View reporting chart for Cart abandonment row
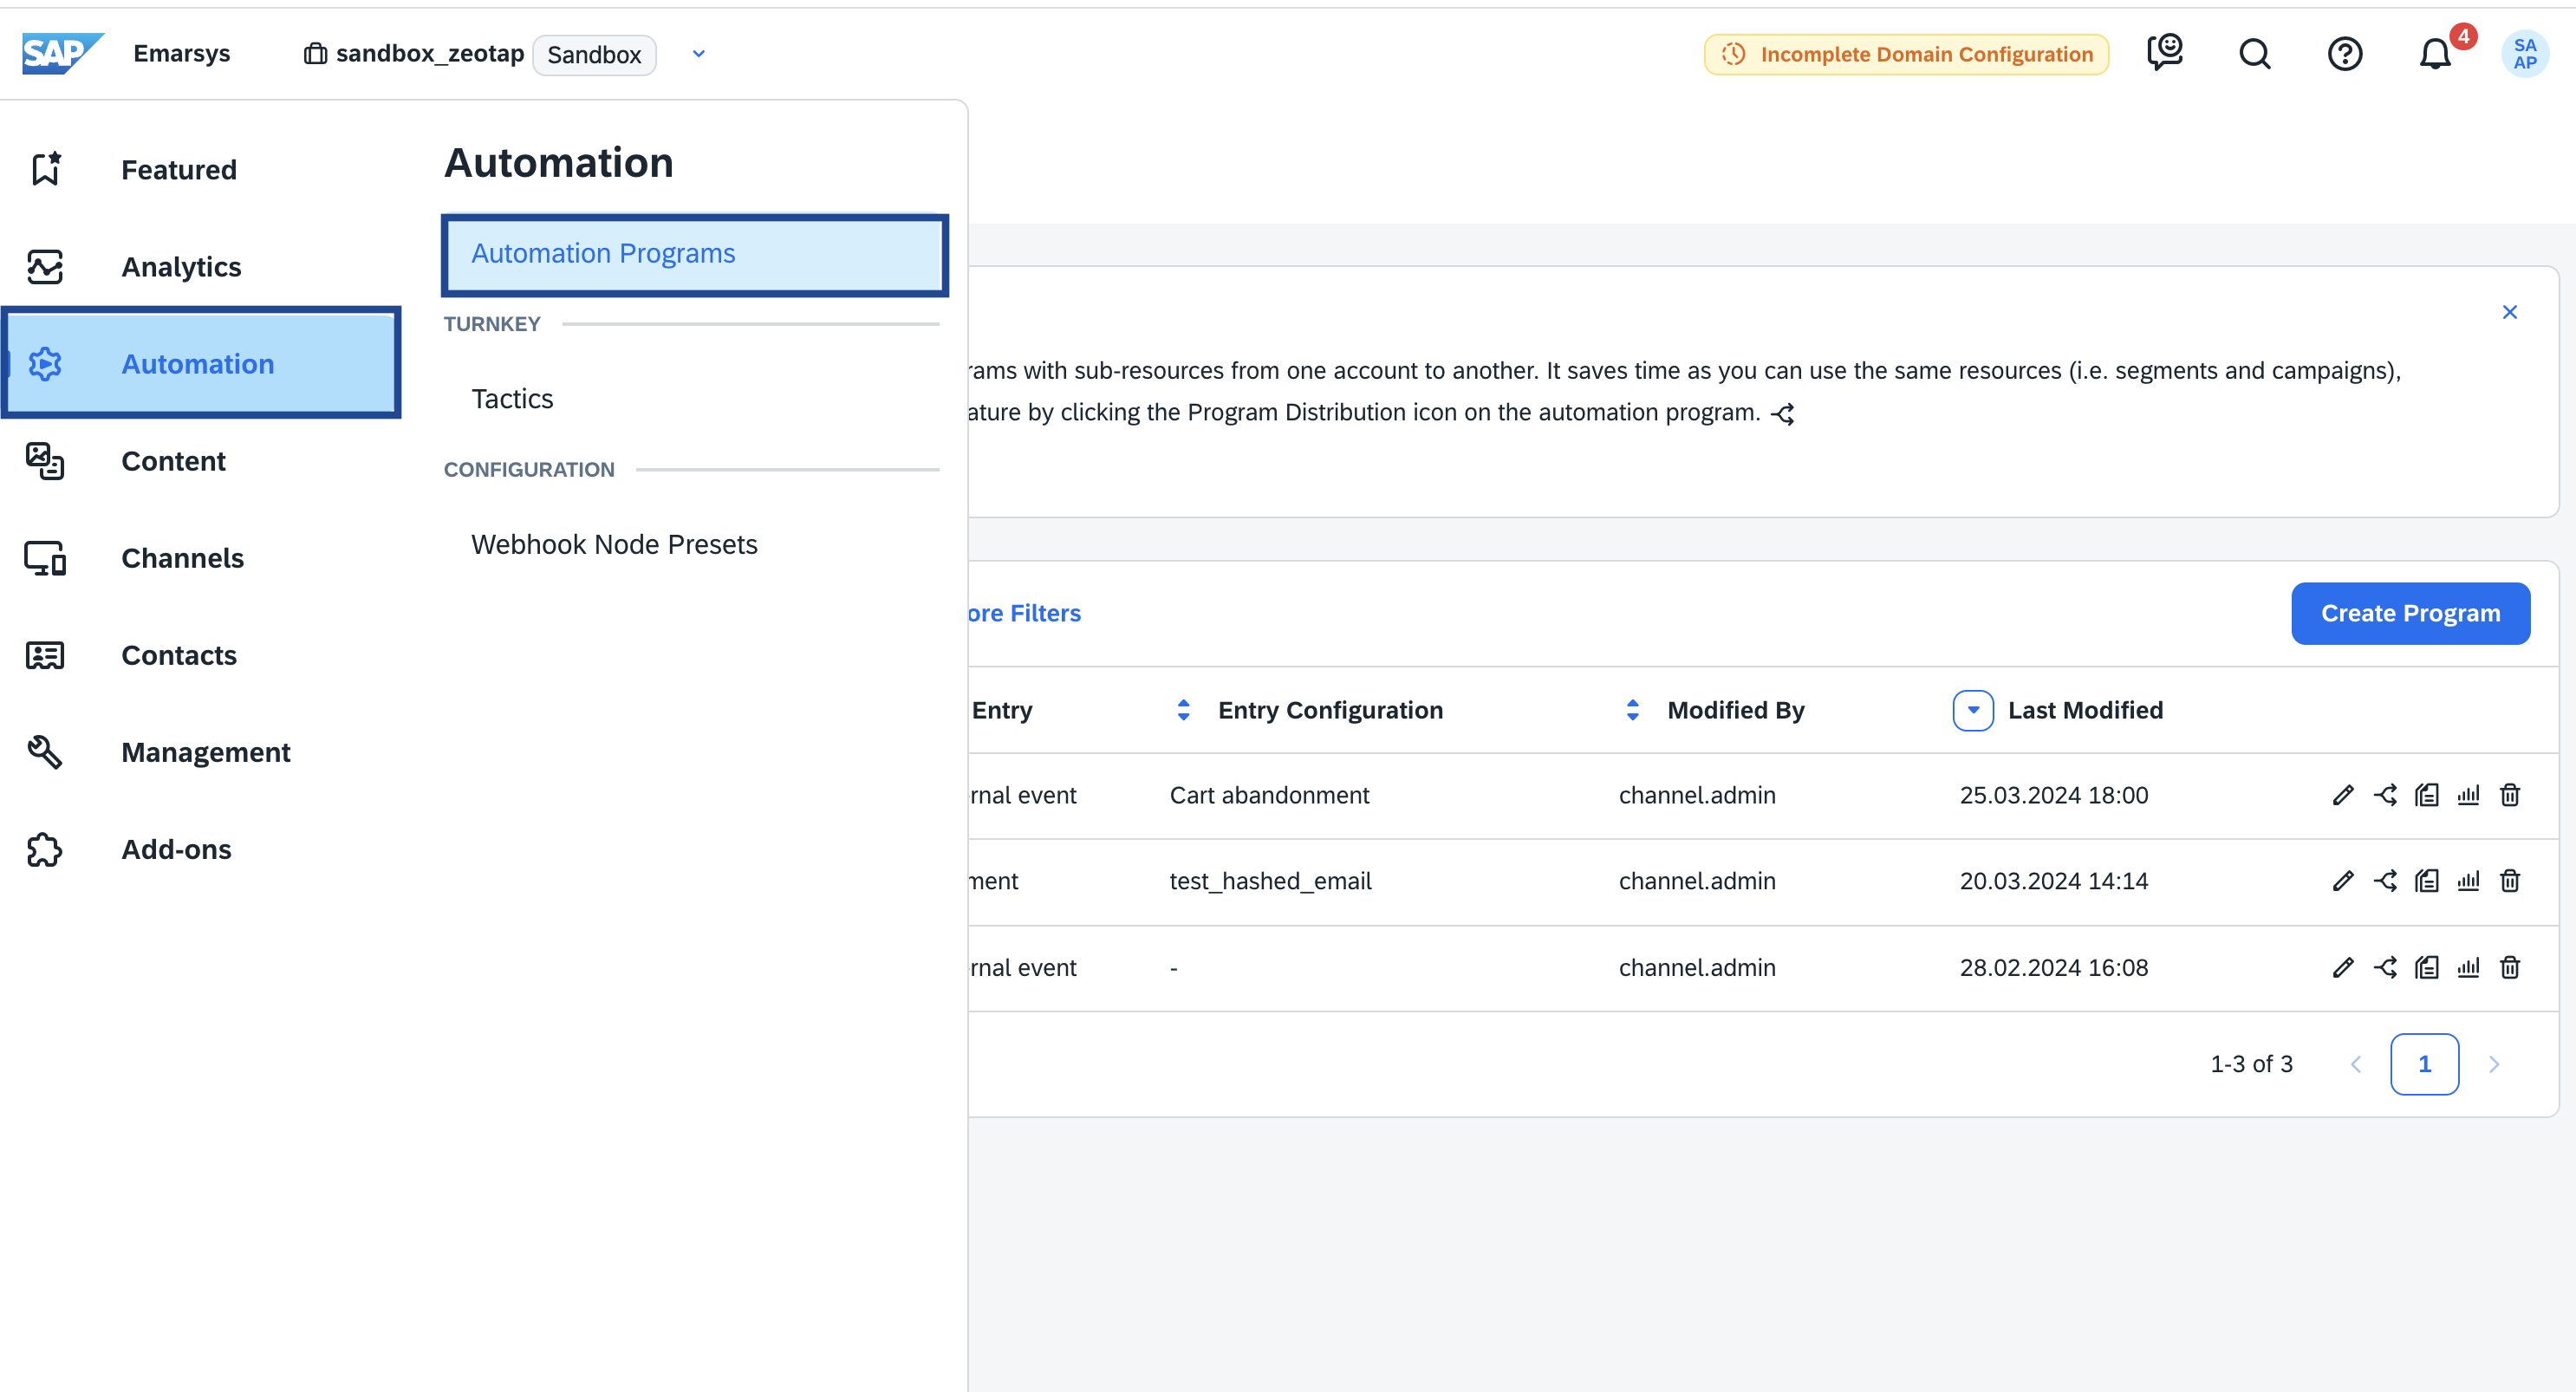The image size is (2576, 1392). click(x=2468, y=795)
